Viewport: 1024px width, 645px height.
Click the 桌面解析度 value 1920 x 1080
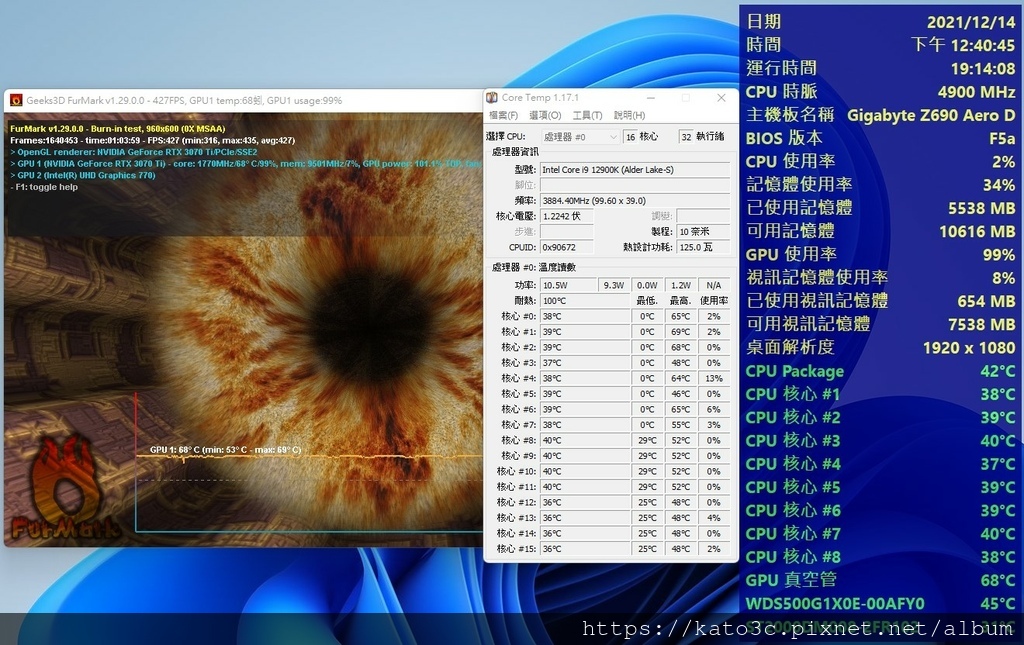pos(969,348)
